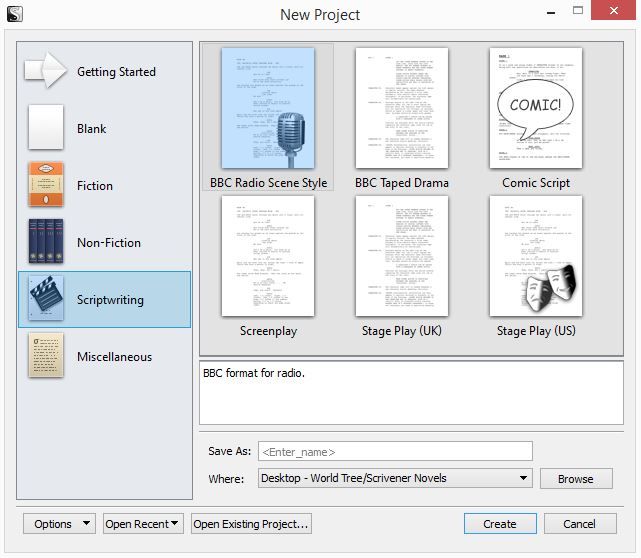Click the Scriptwriting clapperboard icon
Viewport: 641px width, 558px height.
click(x=46, y=298)
